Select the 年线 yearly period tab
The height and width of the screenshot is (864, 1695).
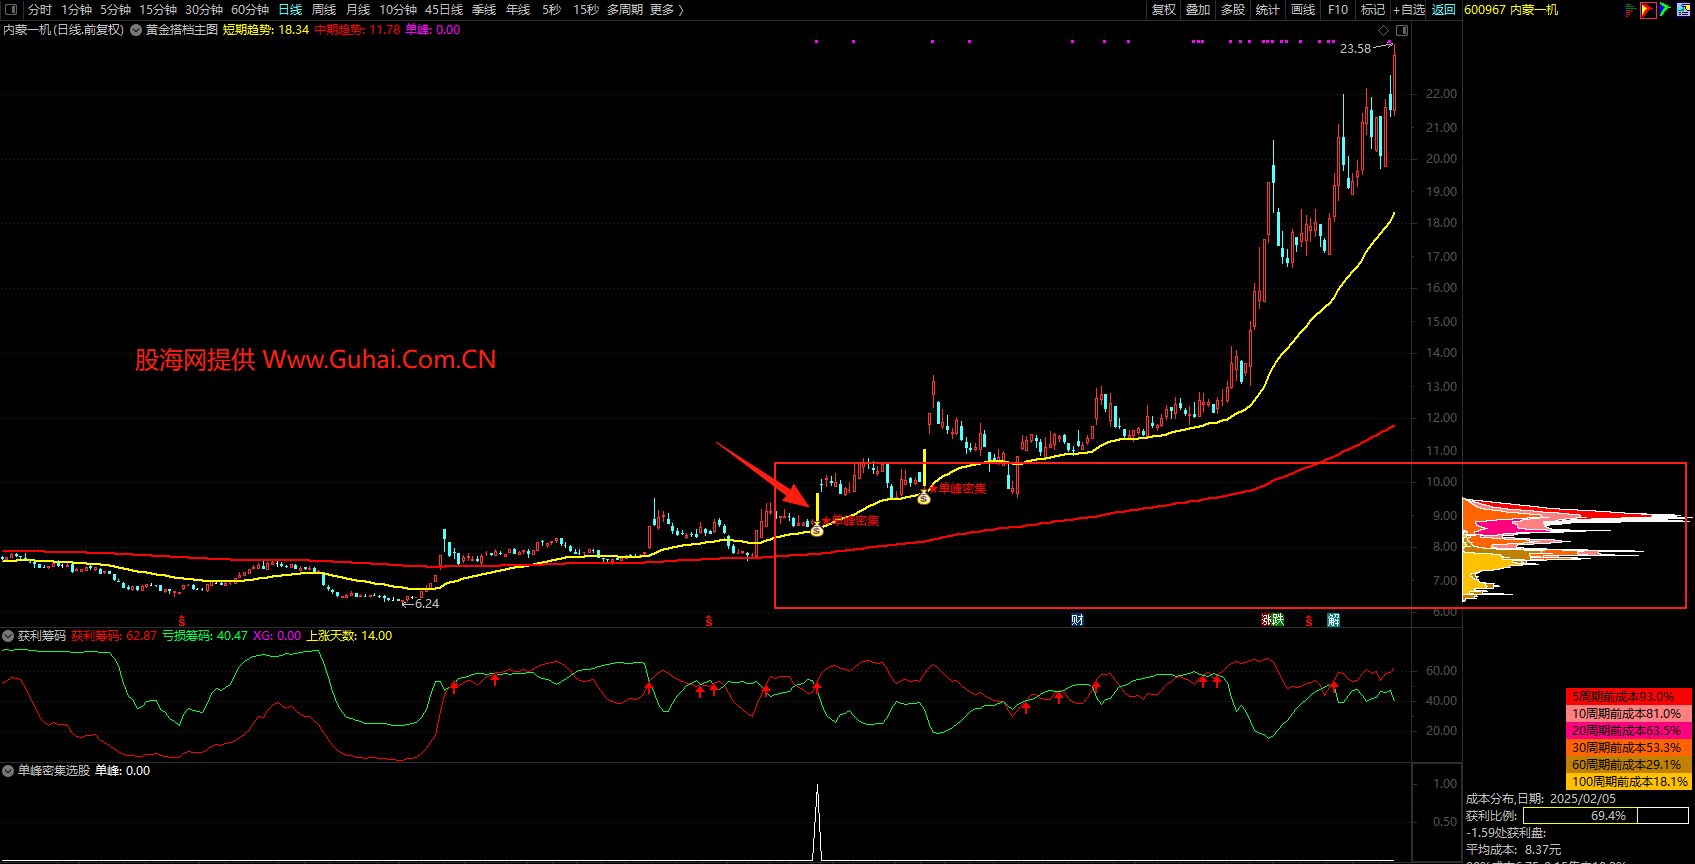pos(518,10)
